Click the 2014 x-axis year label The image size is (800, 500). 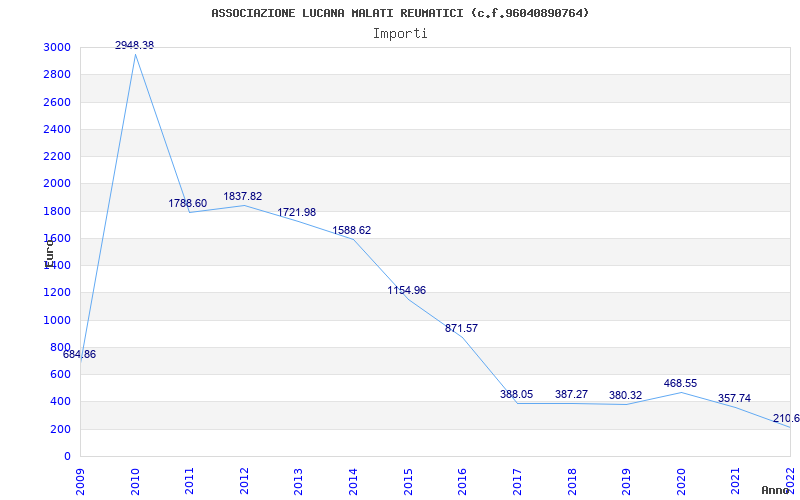coord(353,481)
